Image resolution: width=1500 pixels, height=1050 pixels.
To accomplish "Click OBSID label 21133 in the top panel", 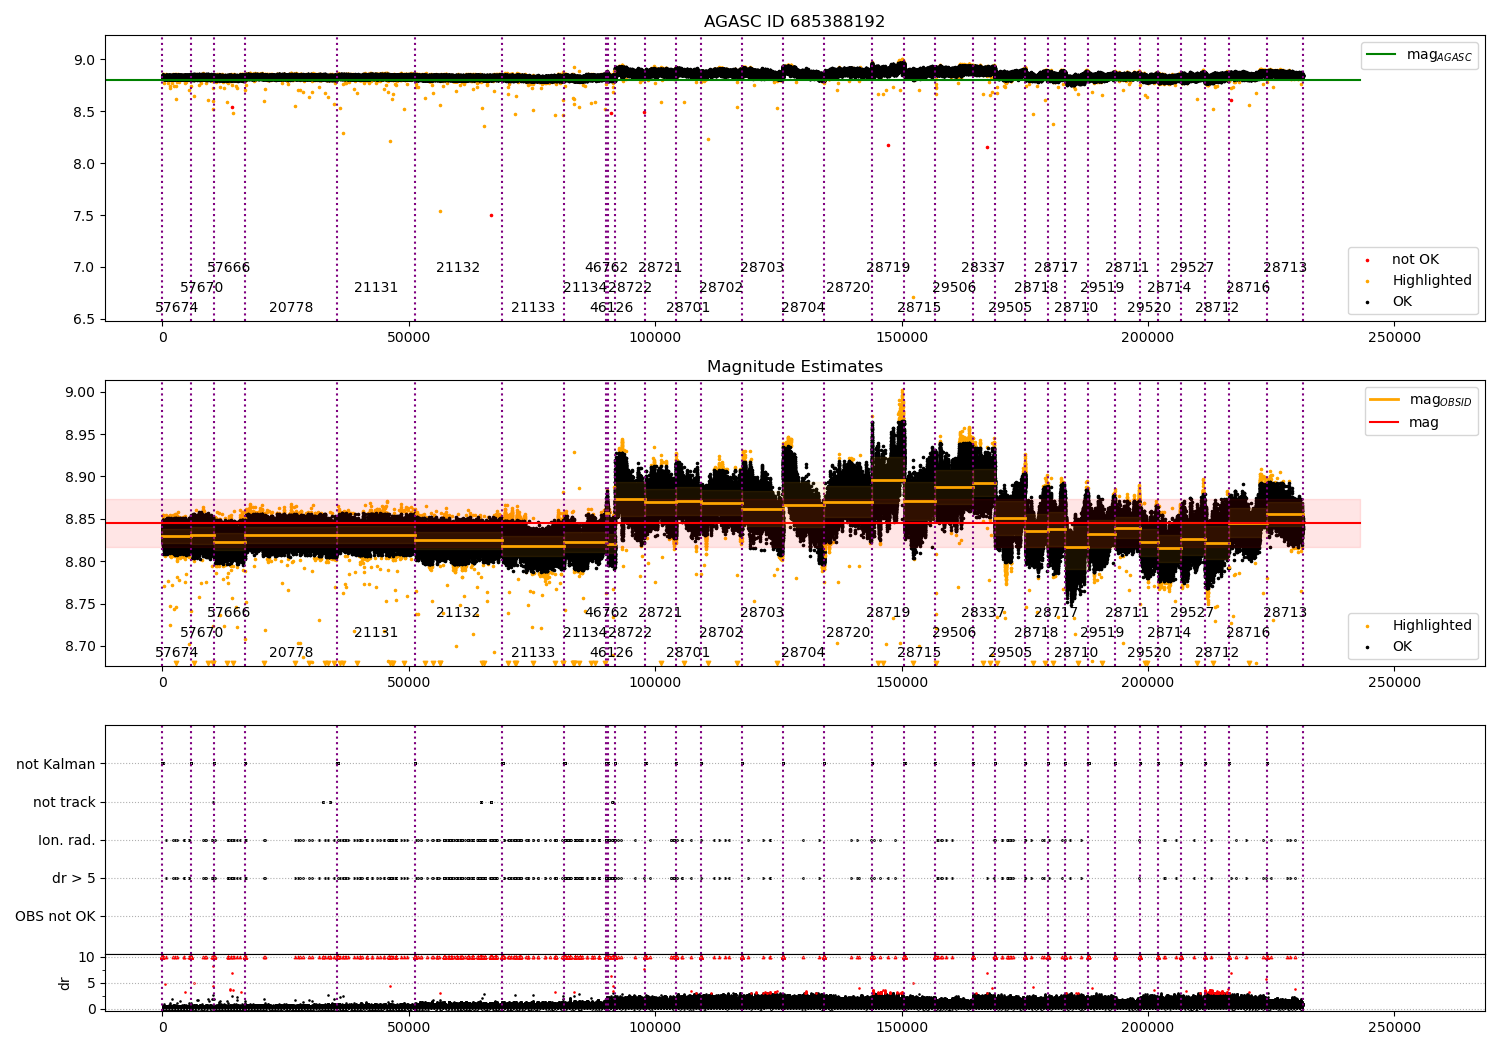I will [533, 307].
